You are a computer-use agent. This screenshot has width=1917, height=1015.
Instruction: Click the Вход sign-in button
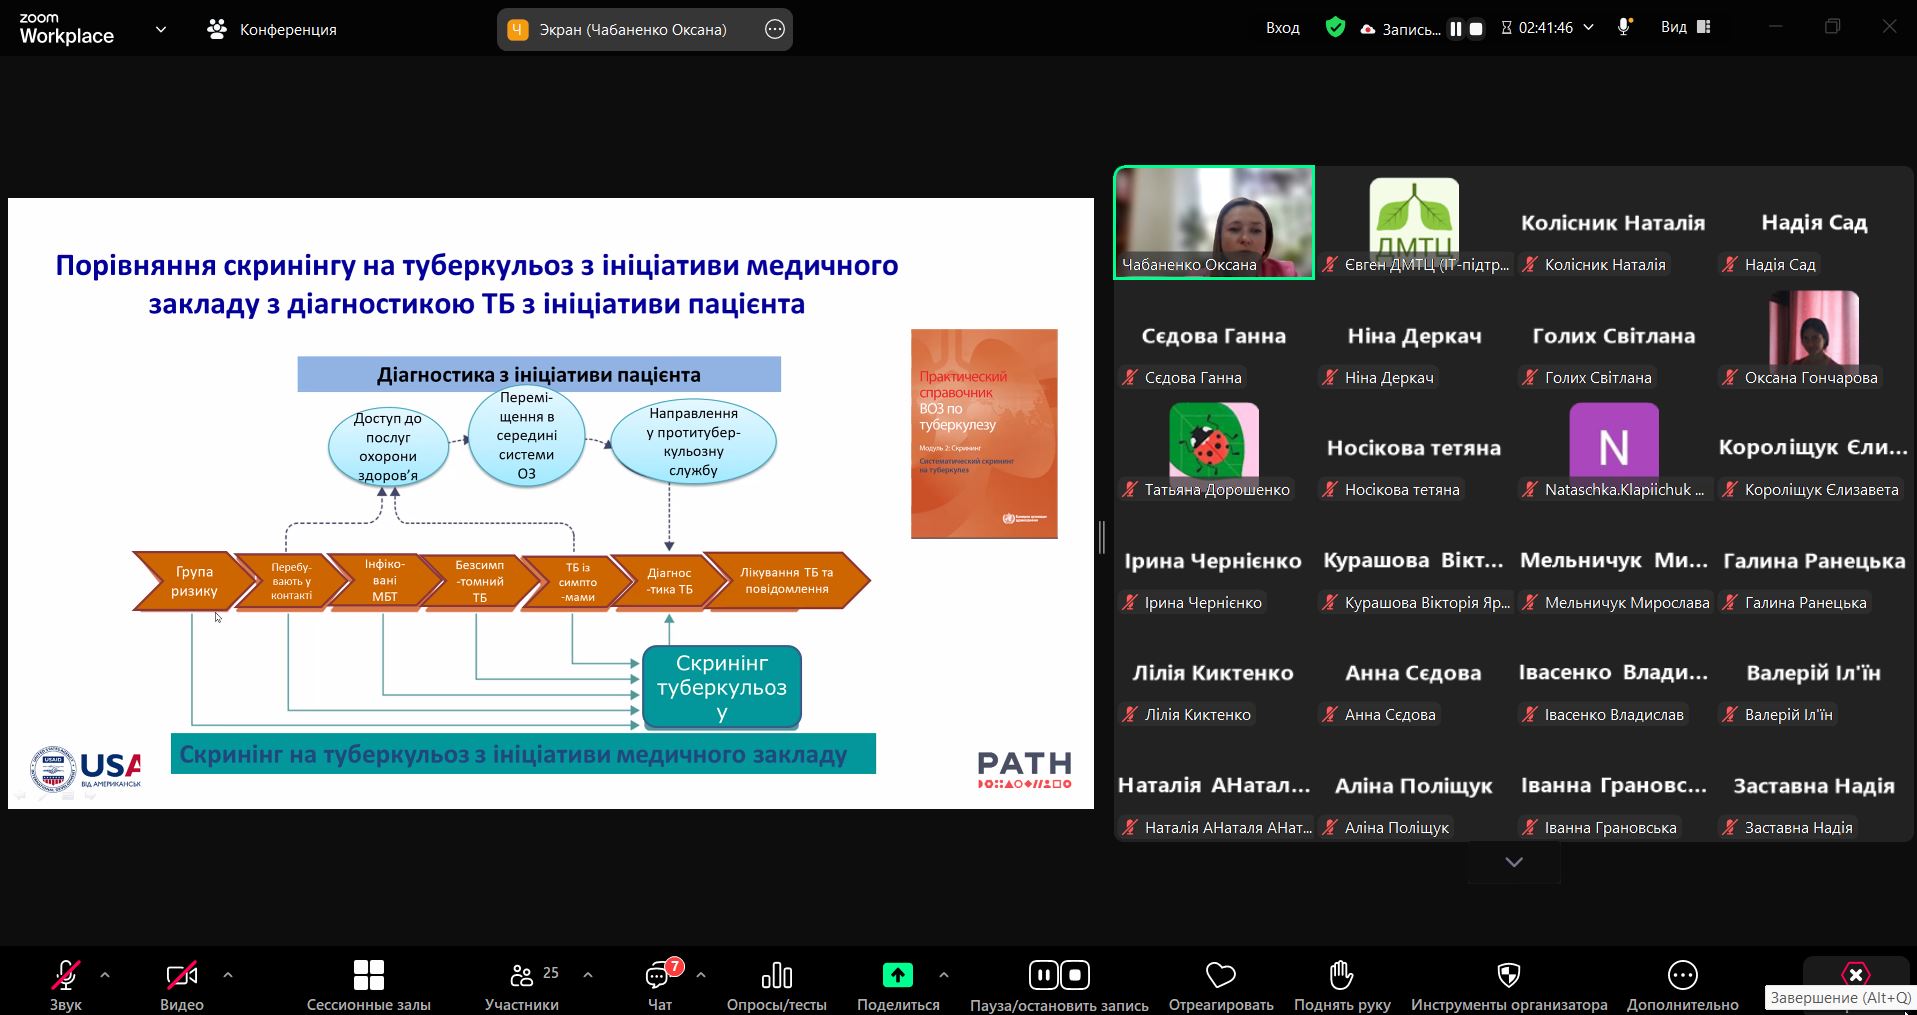[1282, 28]
